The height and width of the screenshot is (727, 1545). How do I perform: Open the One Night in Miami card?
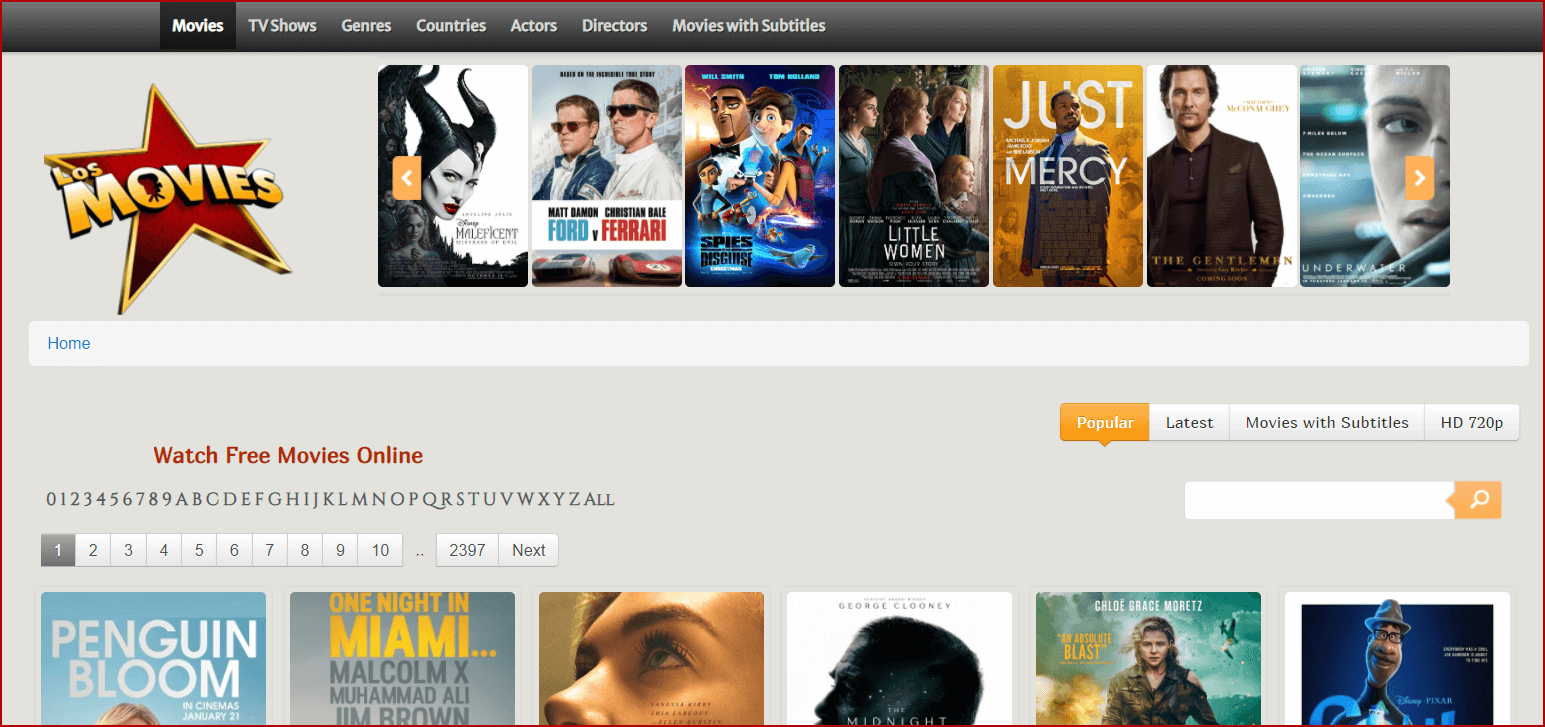point(403,658)
